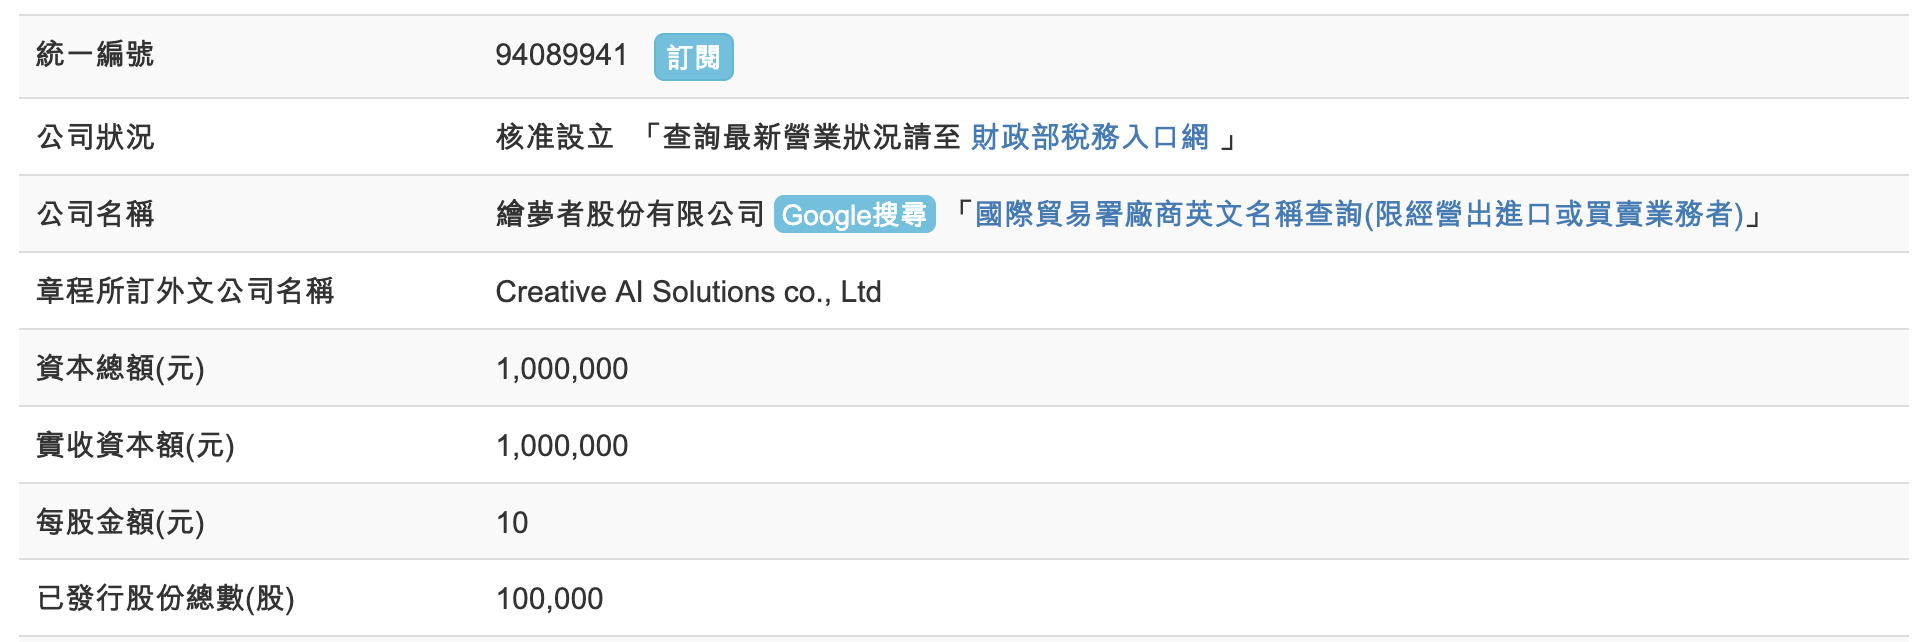Click the 每股金額(元) row label
1930x642 pixels.
coord(120,522)
